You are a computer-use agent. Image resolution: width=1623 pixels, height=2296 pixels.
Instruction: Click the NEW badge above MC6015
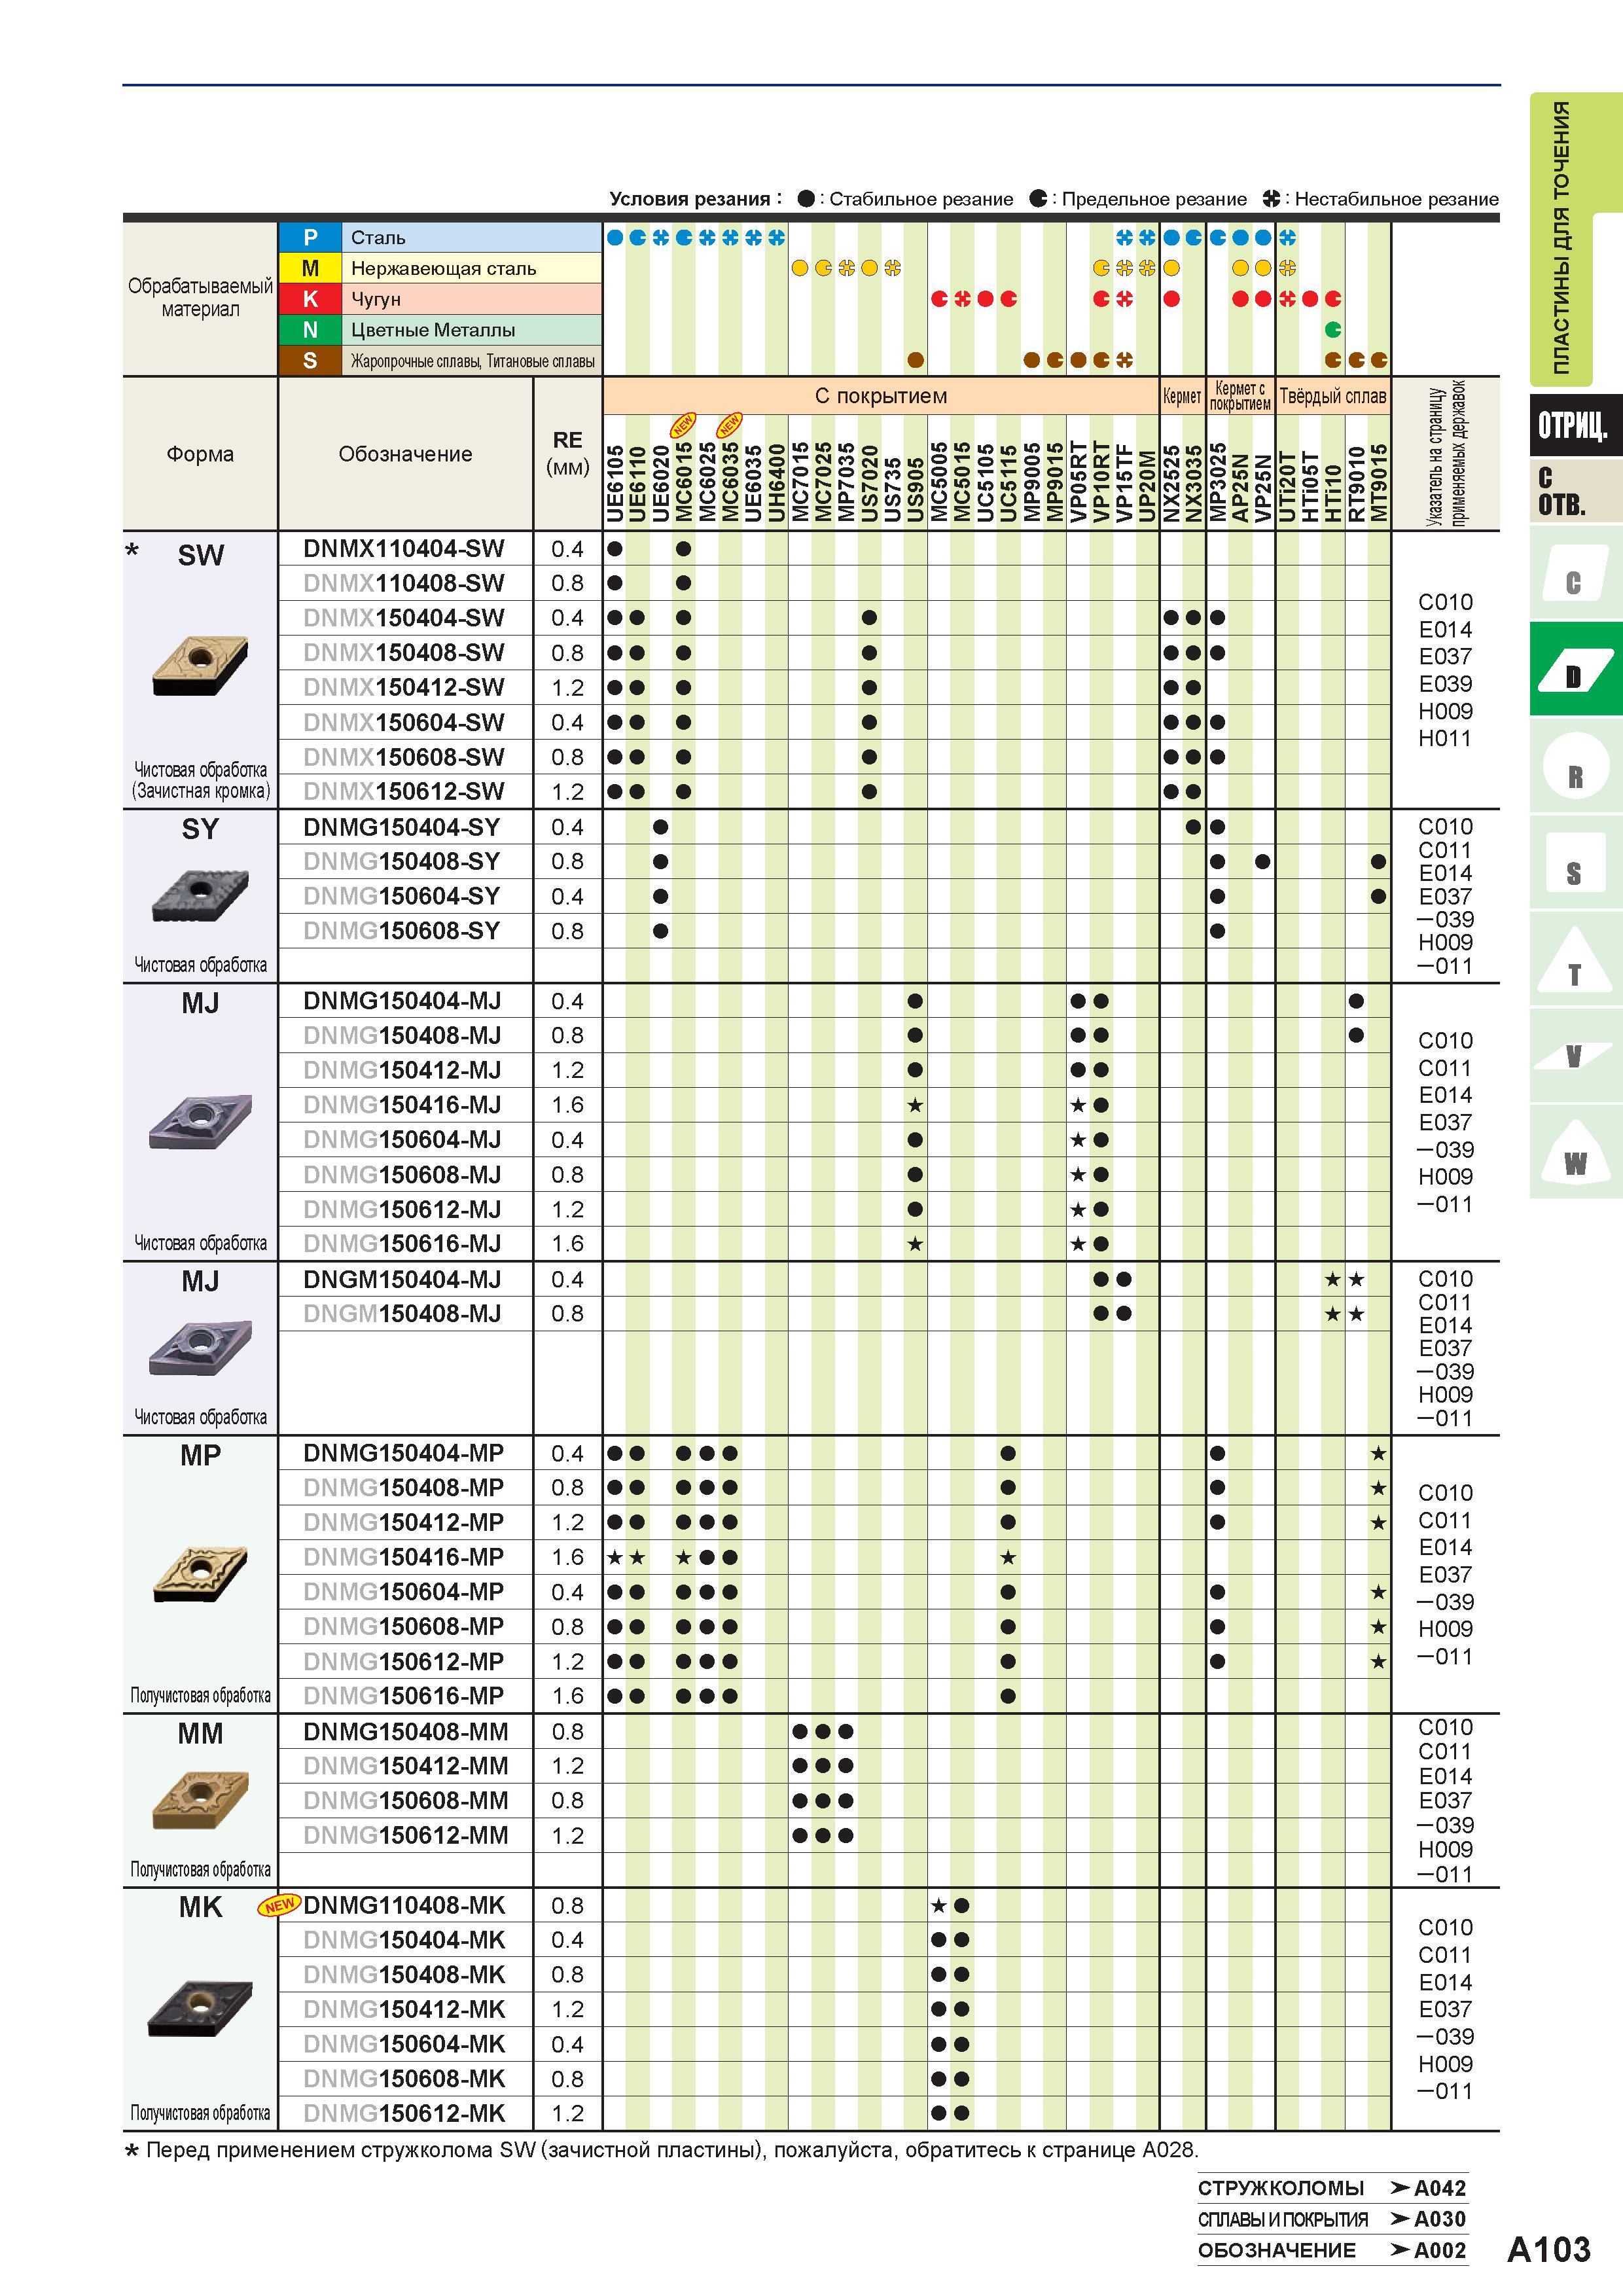(x=683, y=425)
